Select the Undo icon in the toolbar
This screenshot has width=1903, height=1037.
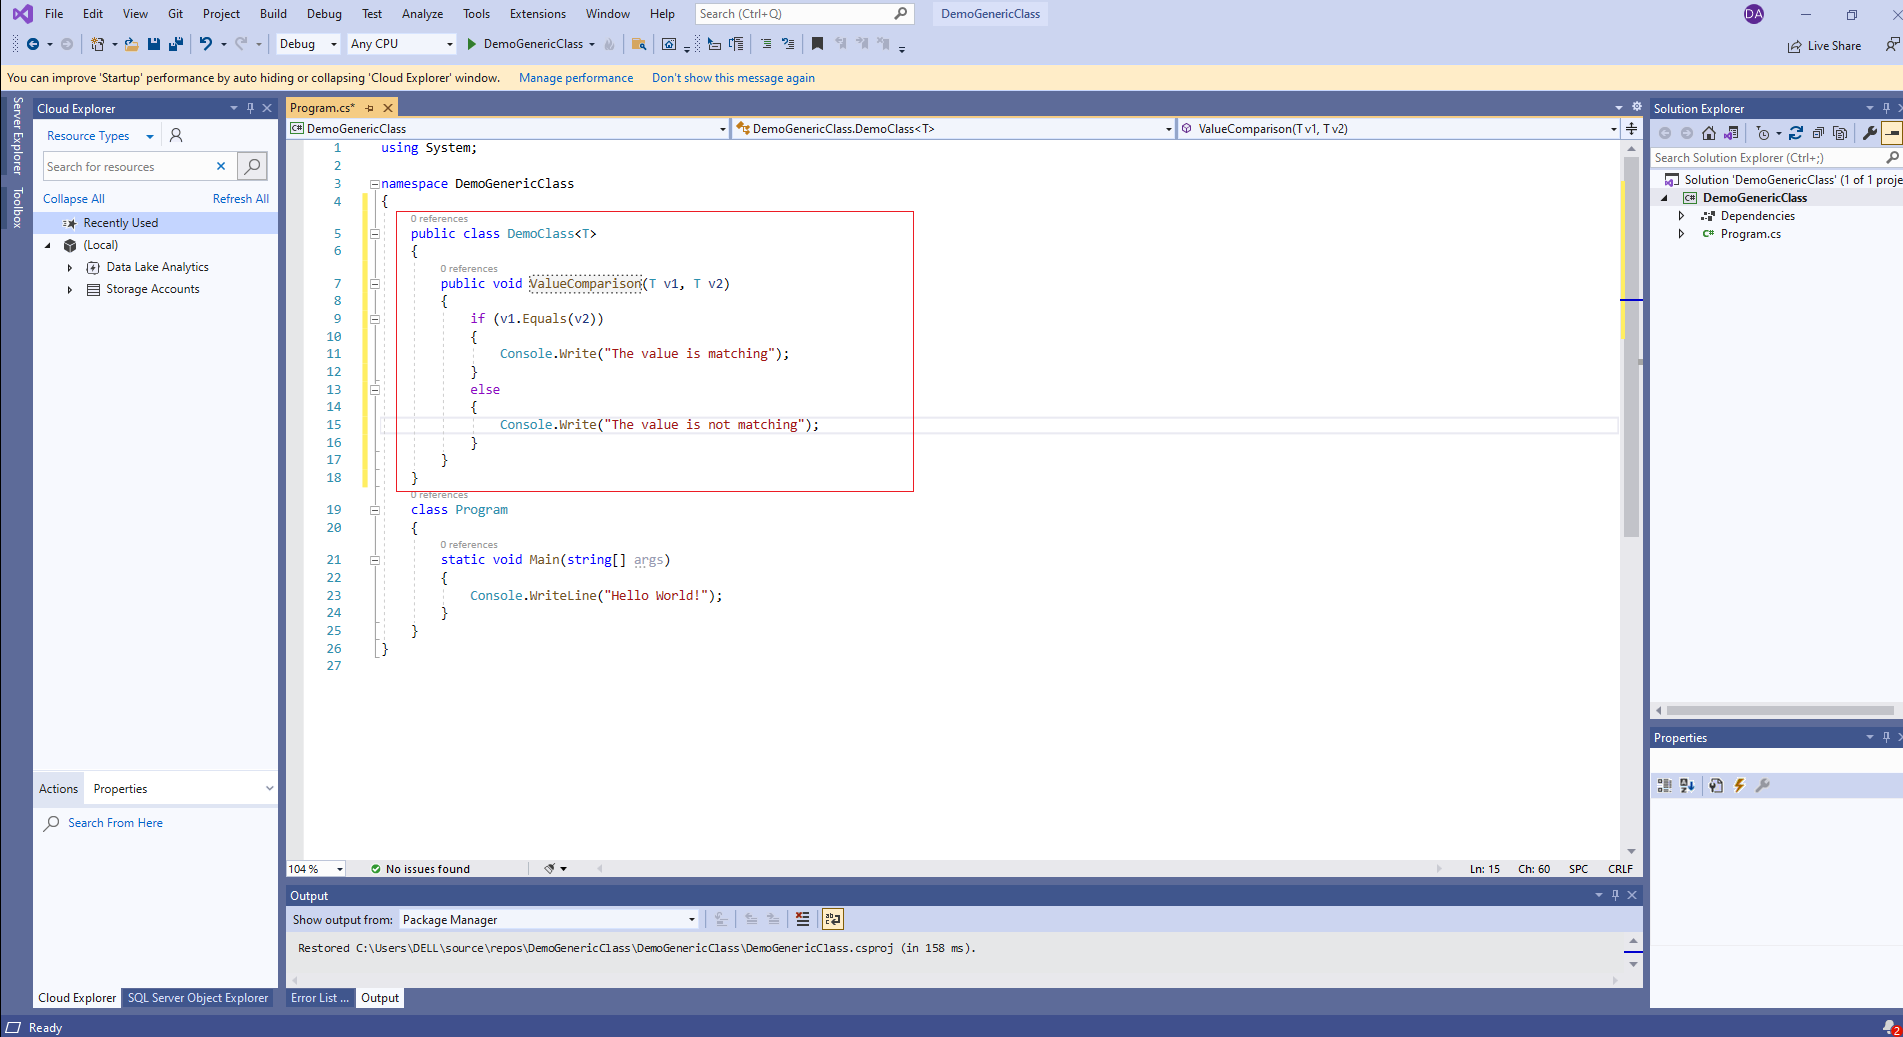pyautogui.click(x=206, y=43)
